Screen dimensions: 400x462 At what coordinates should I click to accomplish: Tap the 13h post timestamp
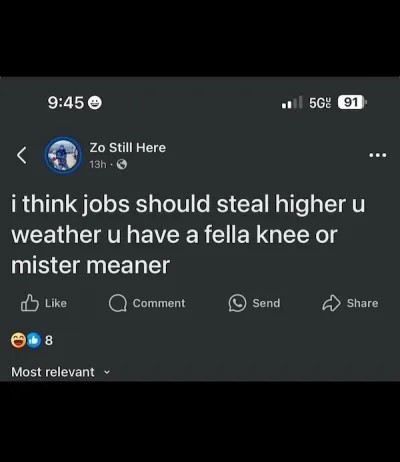[x=98, y=164]
